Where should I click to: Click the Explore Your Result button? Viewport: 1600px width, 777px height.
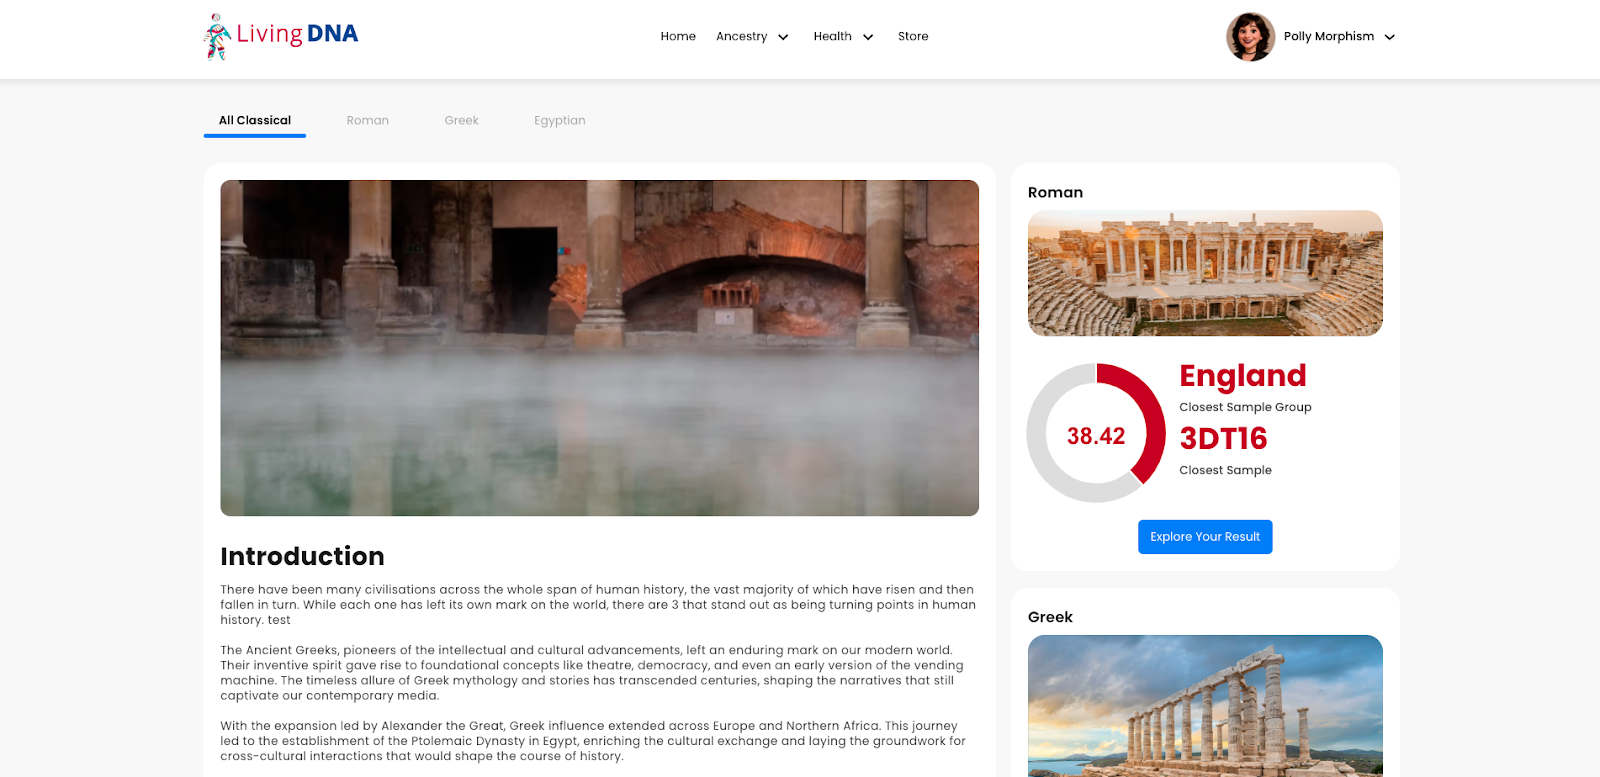pos(1205,537)
